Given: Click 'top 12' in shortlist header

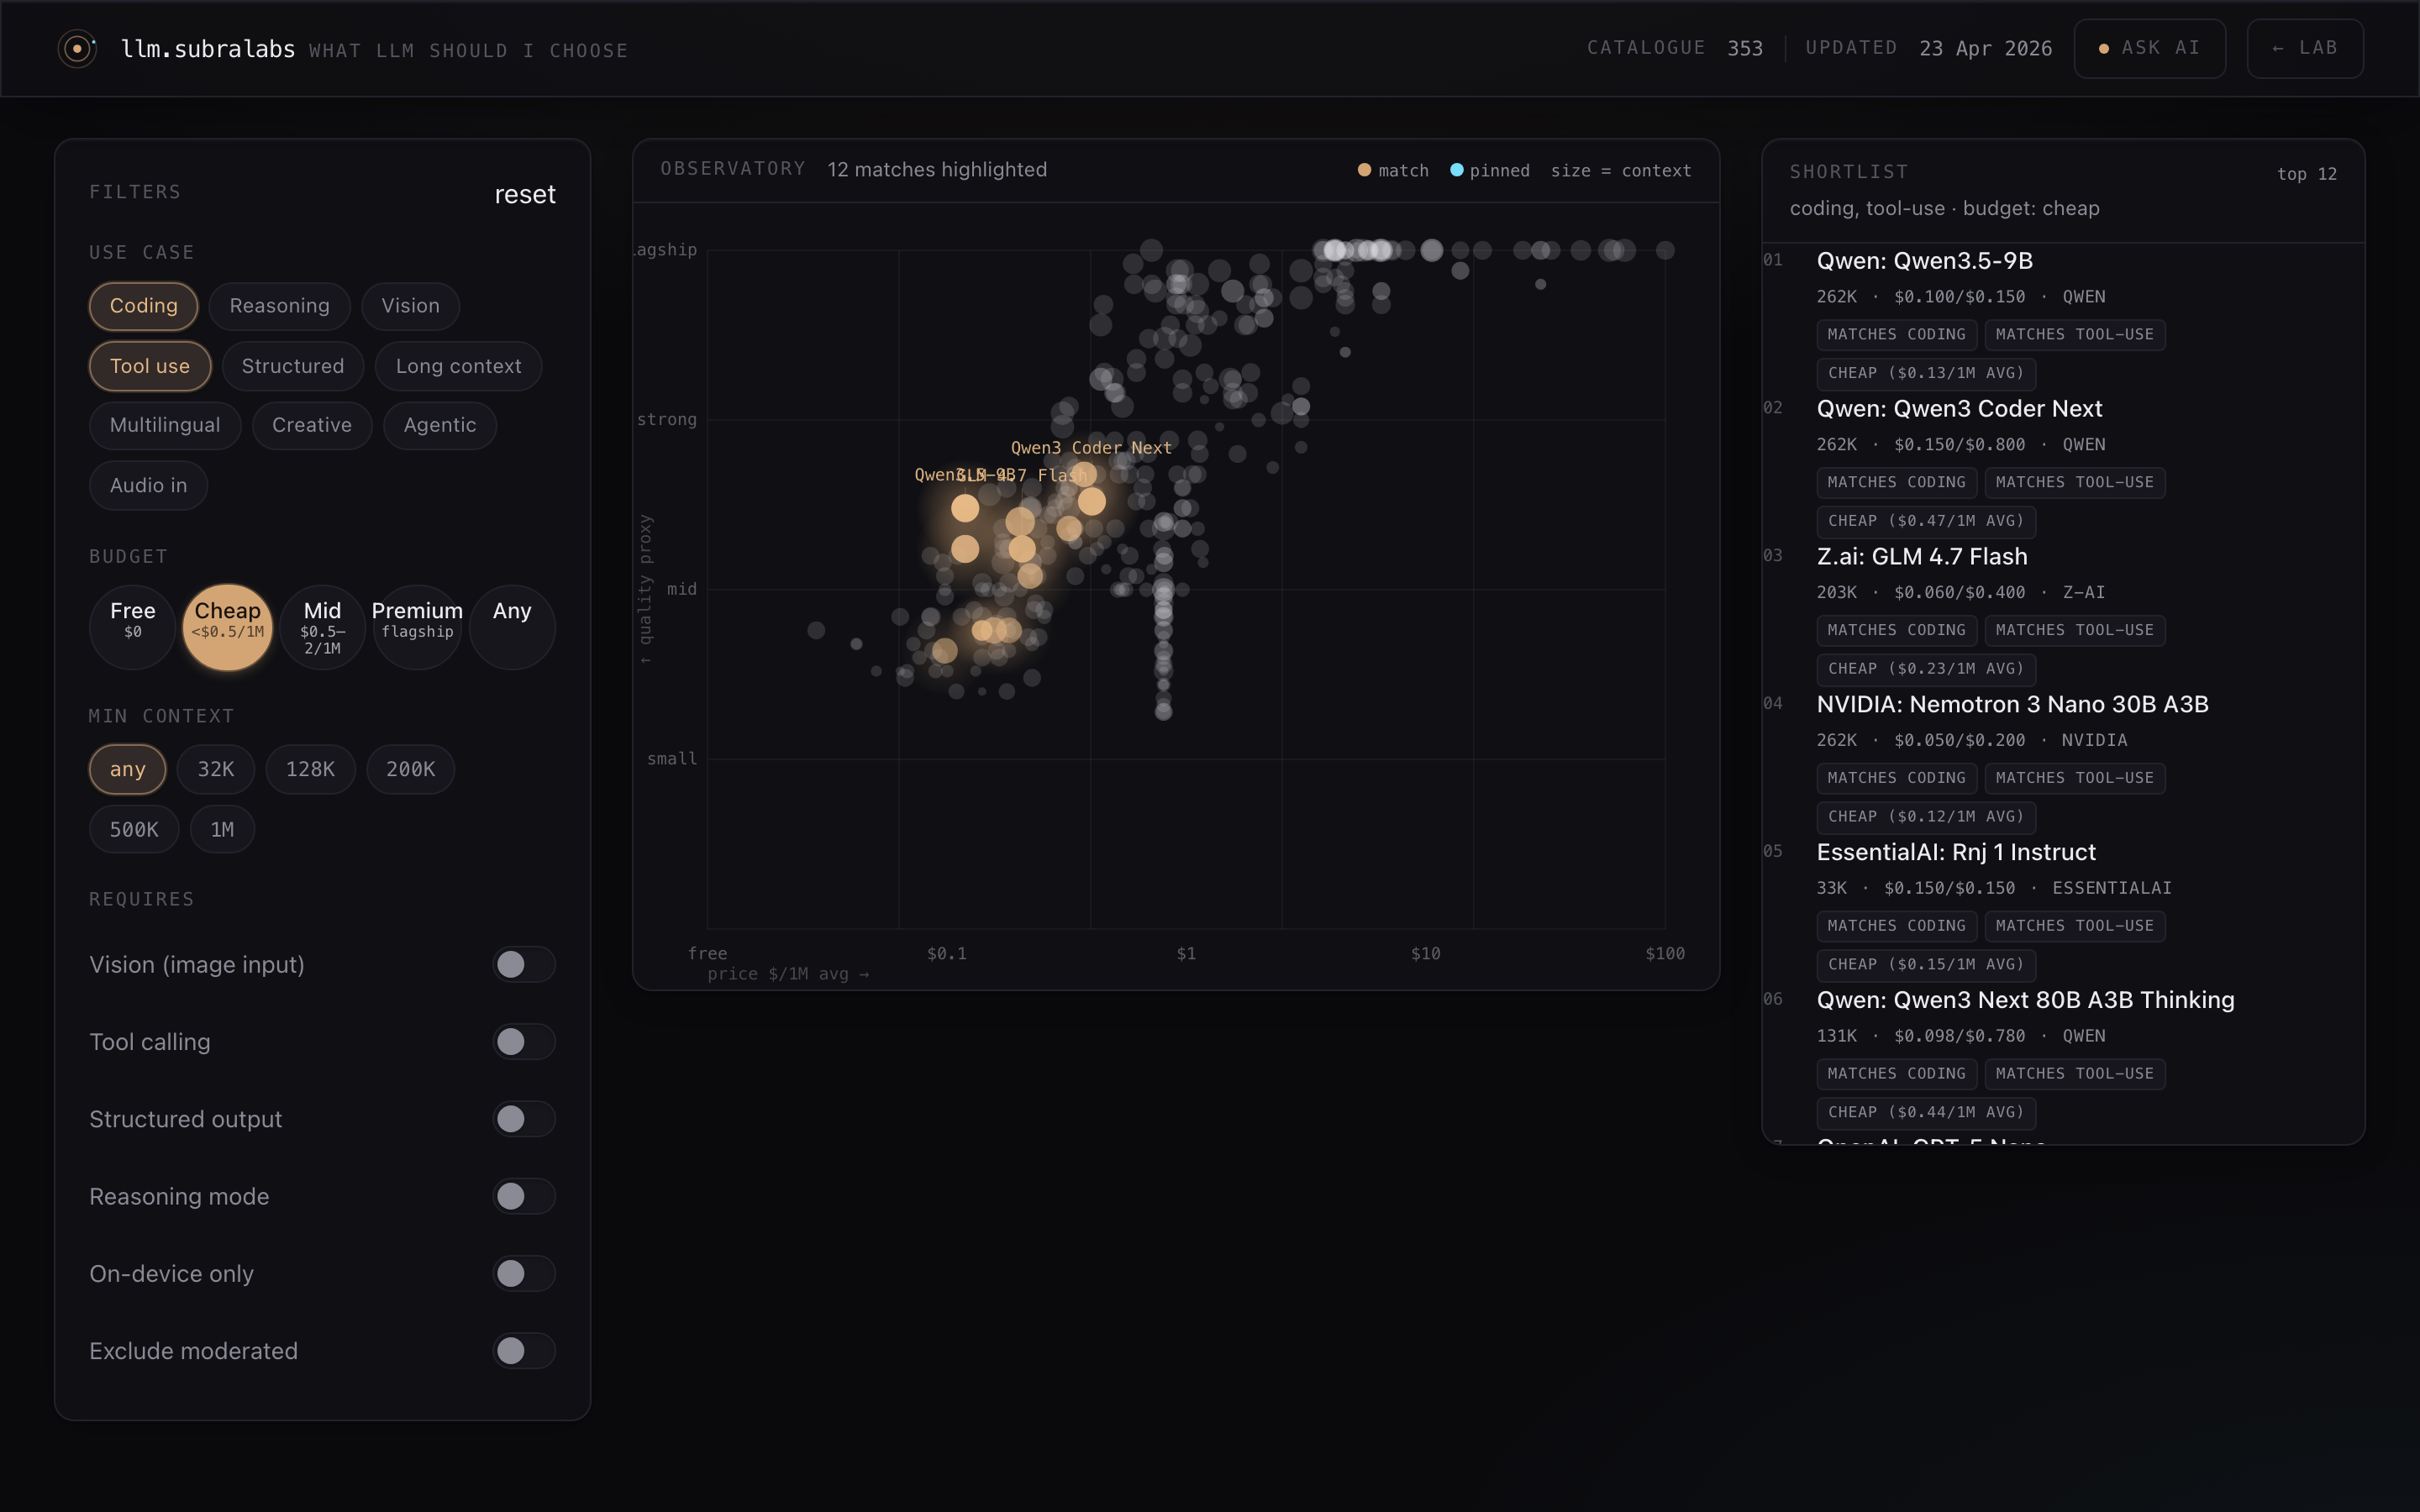Looking at the screenshot, I should coord(2306,174).
